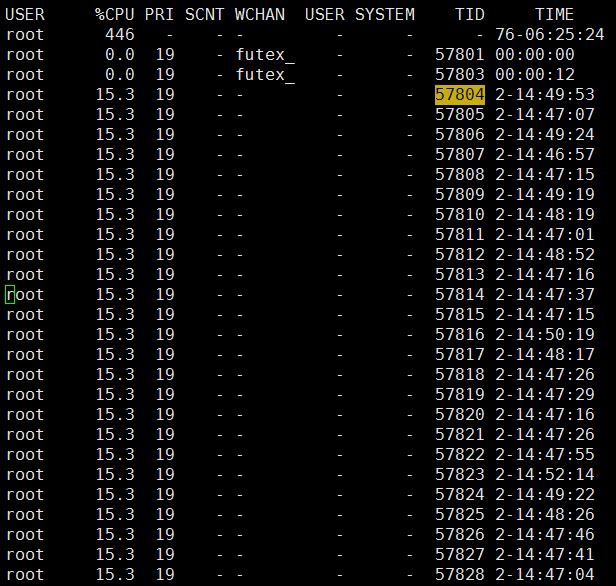Click TID 57828

[460, 575]
